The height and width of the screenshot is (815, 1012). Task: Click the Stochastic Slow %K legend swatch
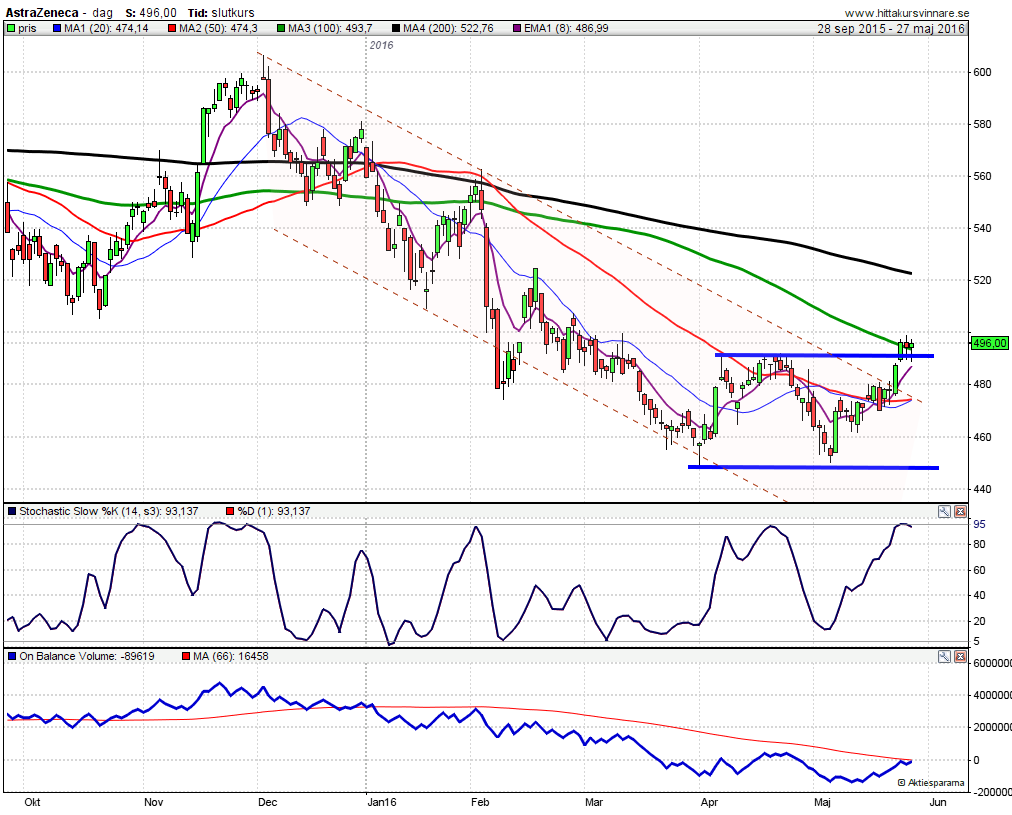[x=12, y=512]
